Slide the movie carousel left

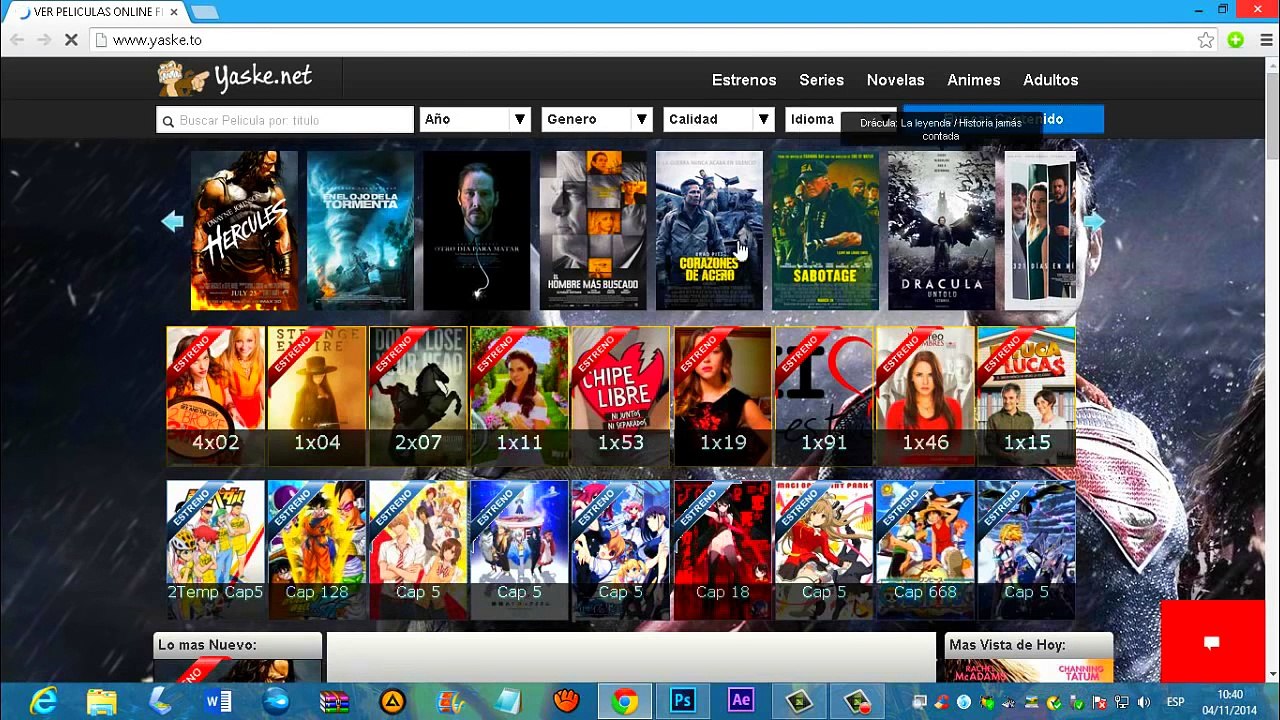(173, 222)
